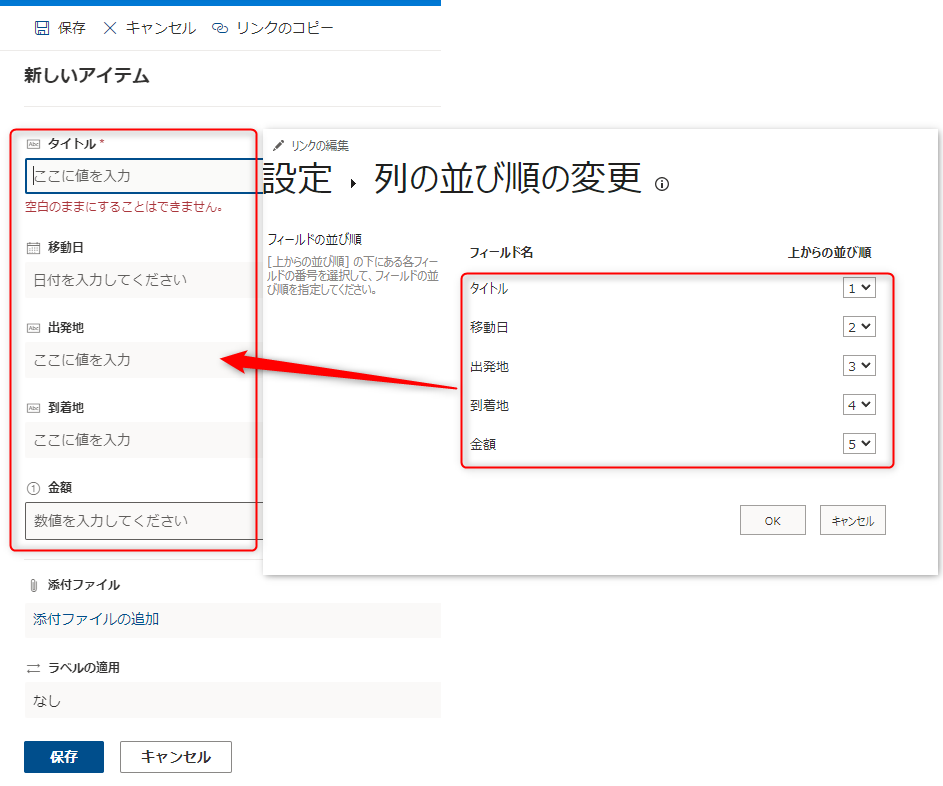Click the paperclip icon beside 添付ファイル
The image size is (943, 786).
34,585
